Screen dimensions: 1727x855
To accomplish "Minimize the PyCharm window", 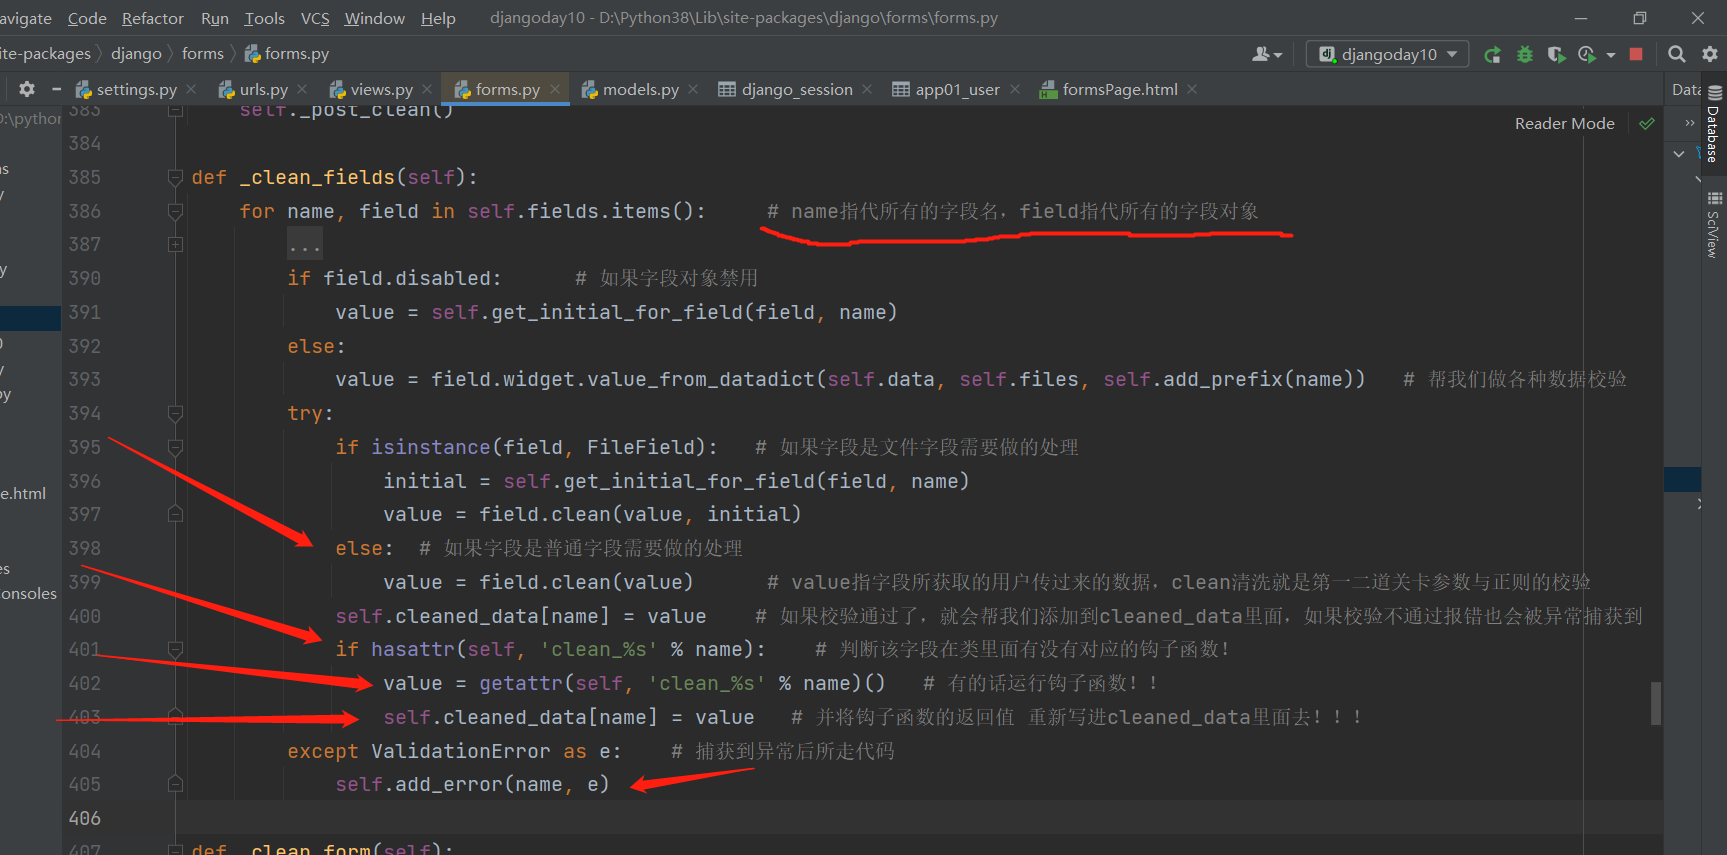I will click(x=1581, y=18).
